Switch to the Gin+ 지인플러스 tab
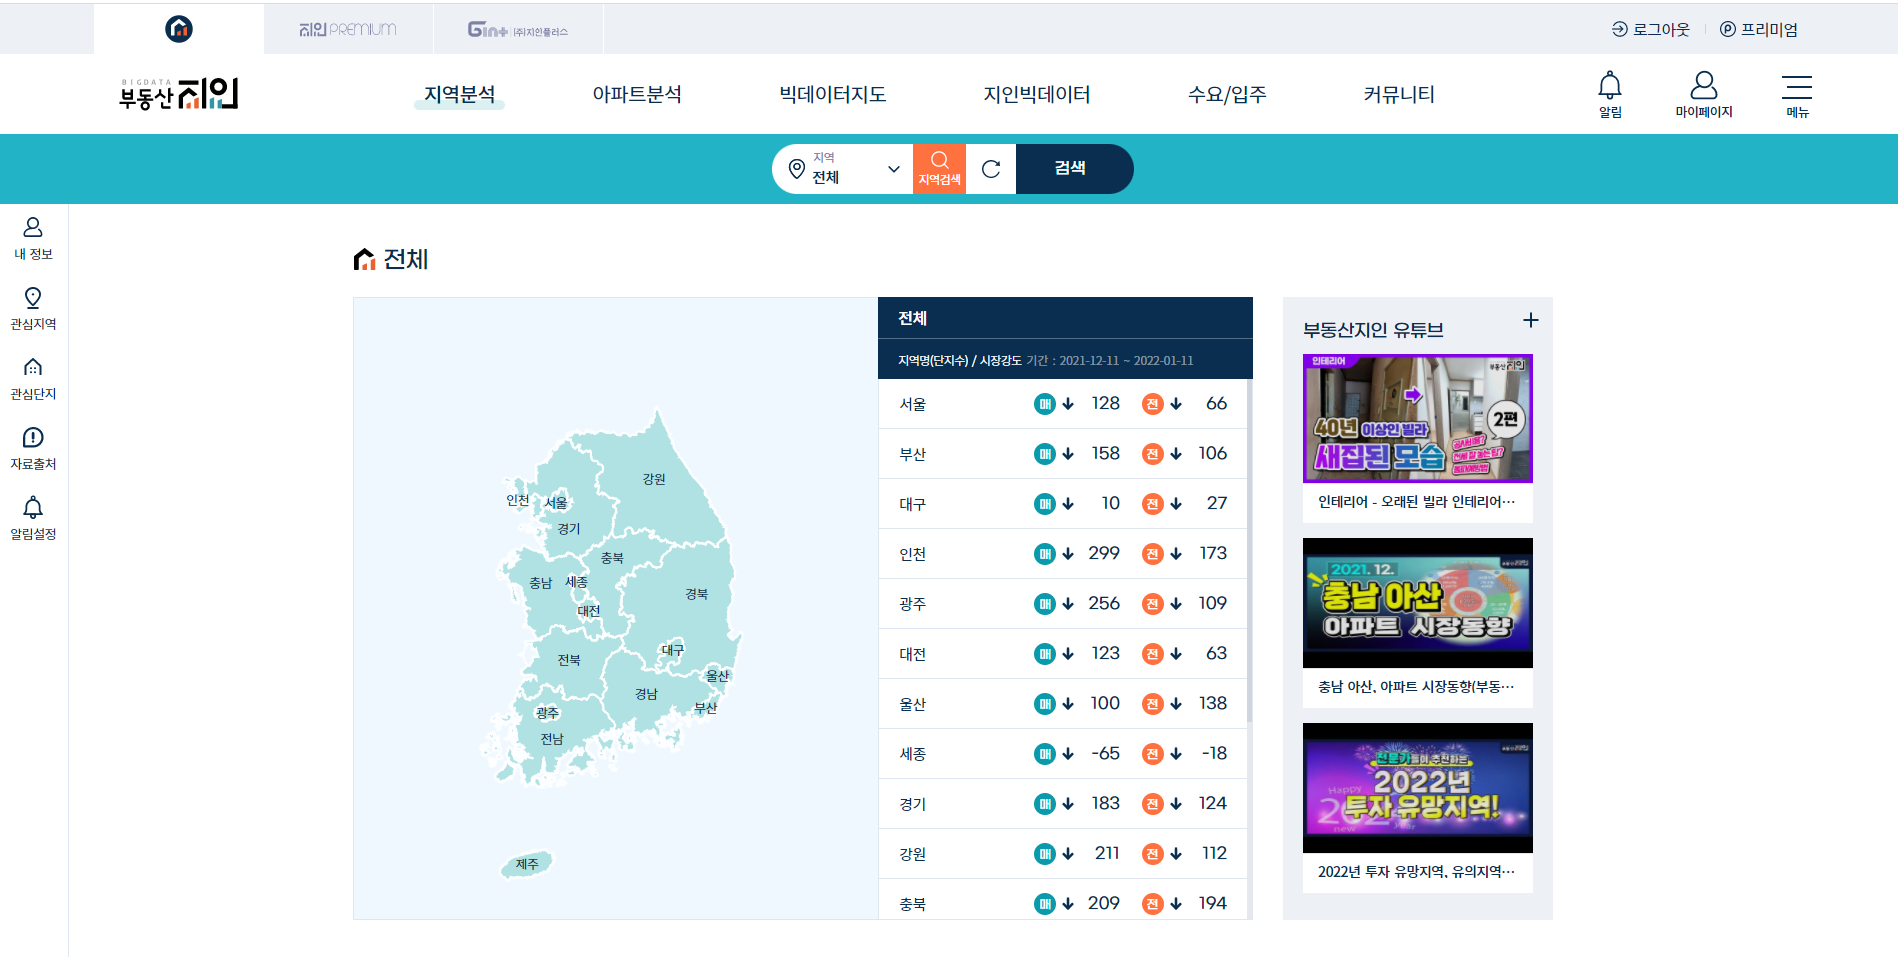This screenshot has width=1898, height=957. coord(518,29)
